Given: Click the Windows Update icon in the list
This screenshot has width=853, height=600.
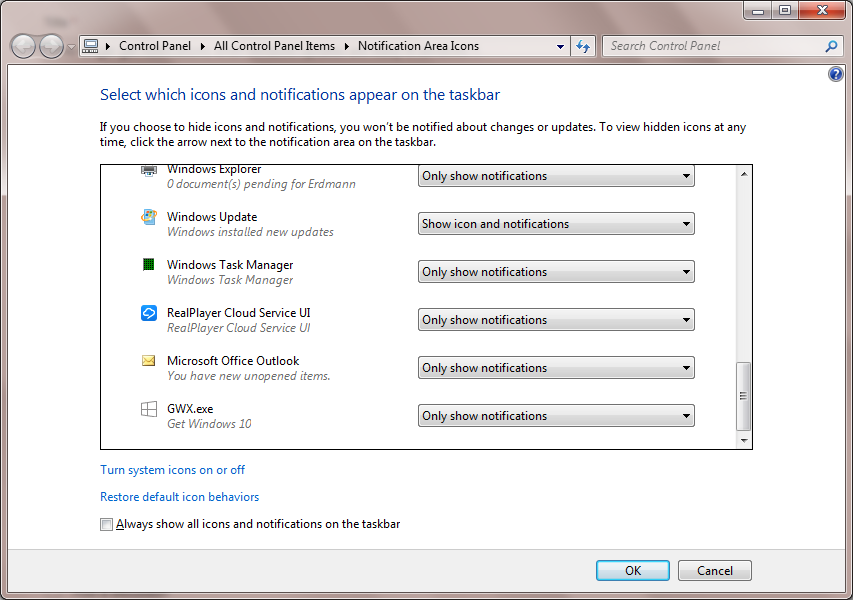Looking at the screenshot, I should pyautogui.click(x=149, y=217).
